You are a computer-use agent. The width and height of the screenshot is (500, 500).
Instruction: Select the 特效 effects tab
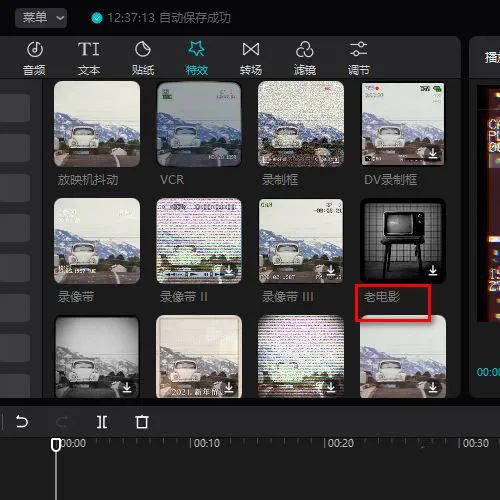[x=197, y=58]
